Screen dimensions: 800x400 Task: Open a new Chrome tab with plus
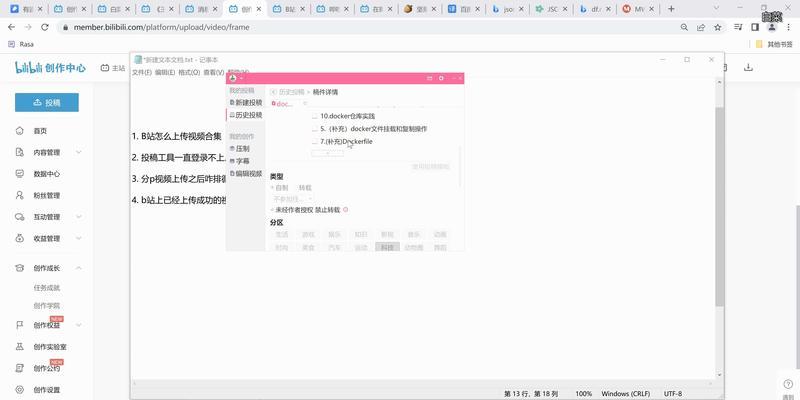671,9
